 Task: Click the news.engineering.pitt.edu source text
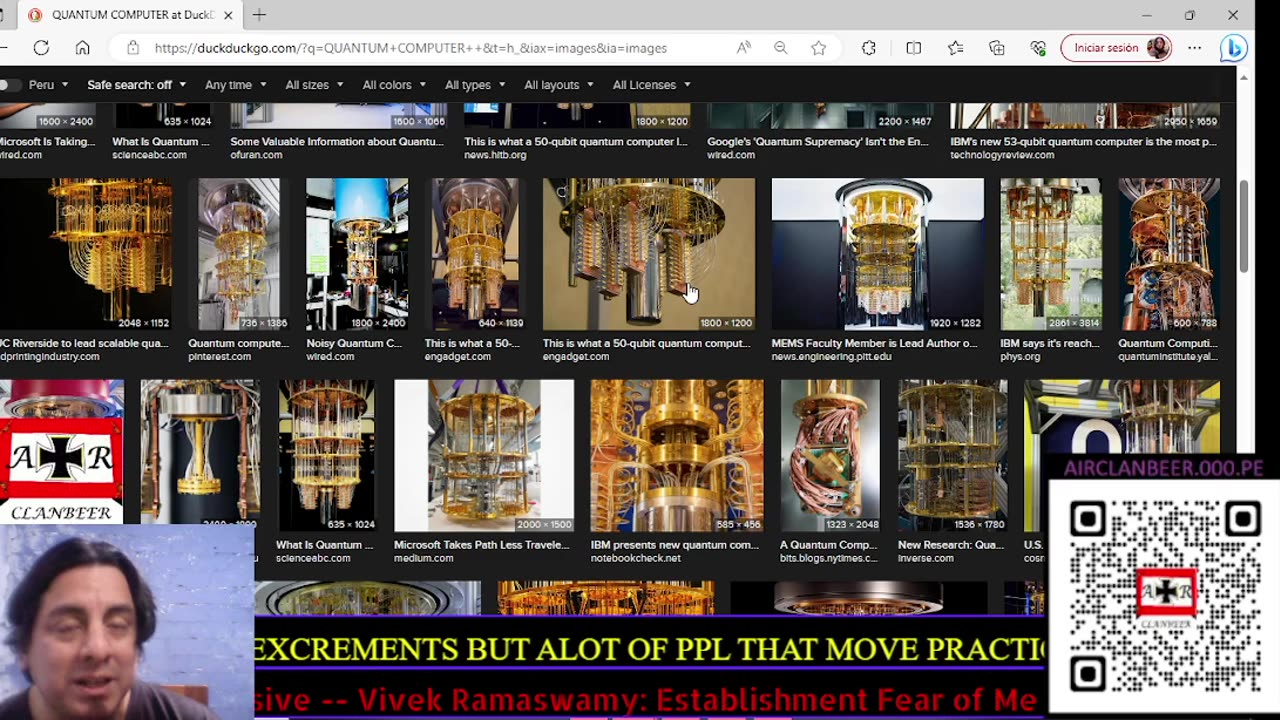(831, 356)
